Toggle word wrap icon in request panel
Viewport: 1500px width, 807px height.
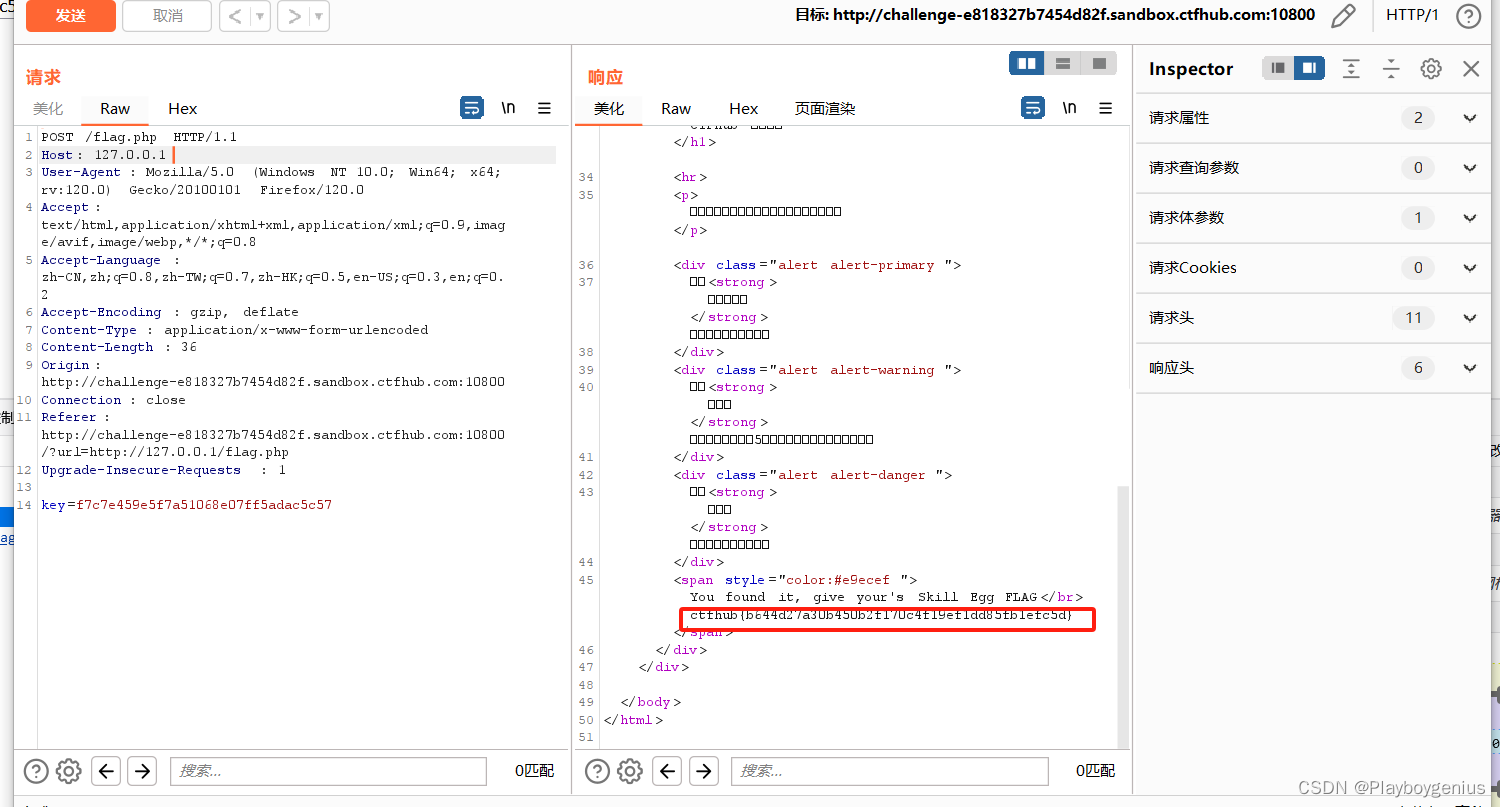(472, 108)
